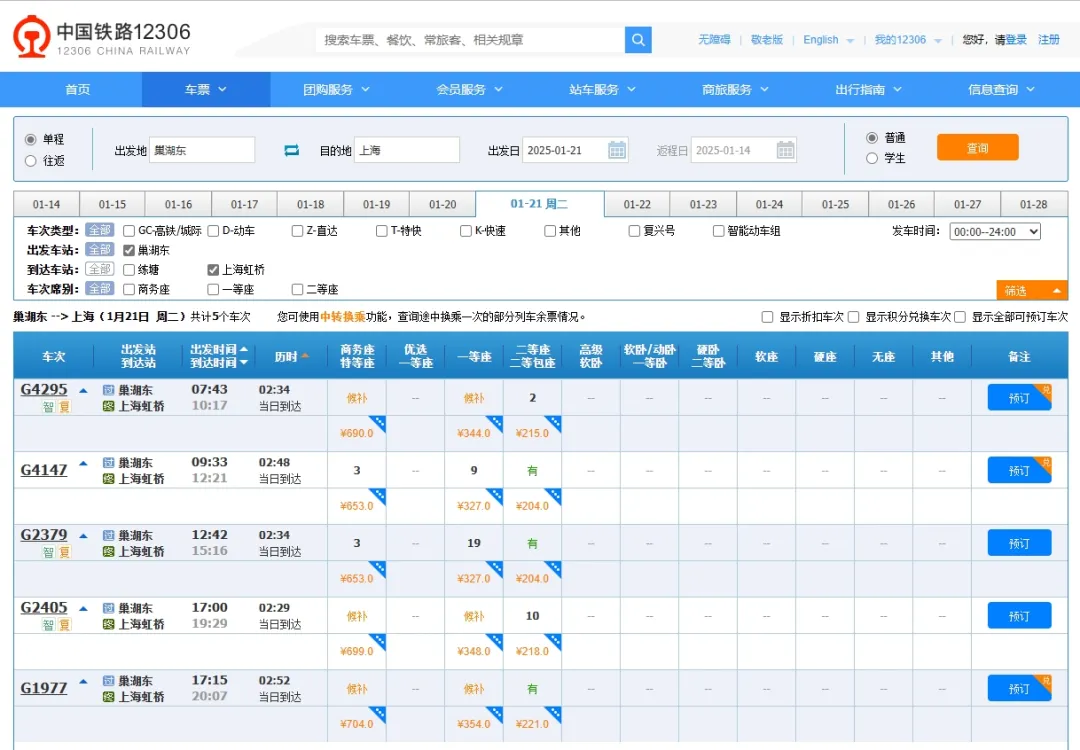The image size is (1080, 750).
Task: Select the round-trip 往返 radio button
Action: [30, 160]
